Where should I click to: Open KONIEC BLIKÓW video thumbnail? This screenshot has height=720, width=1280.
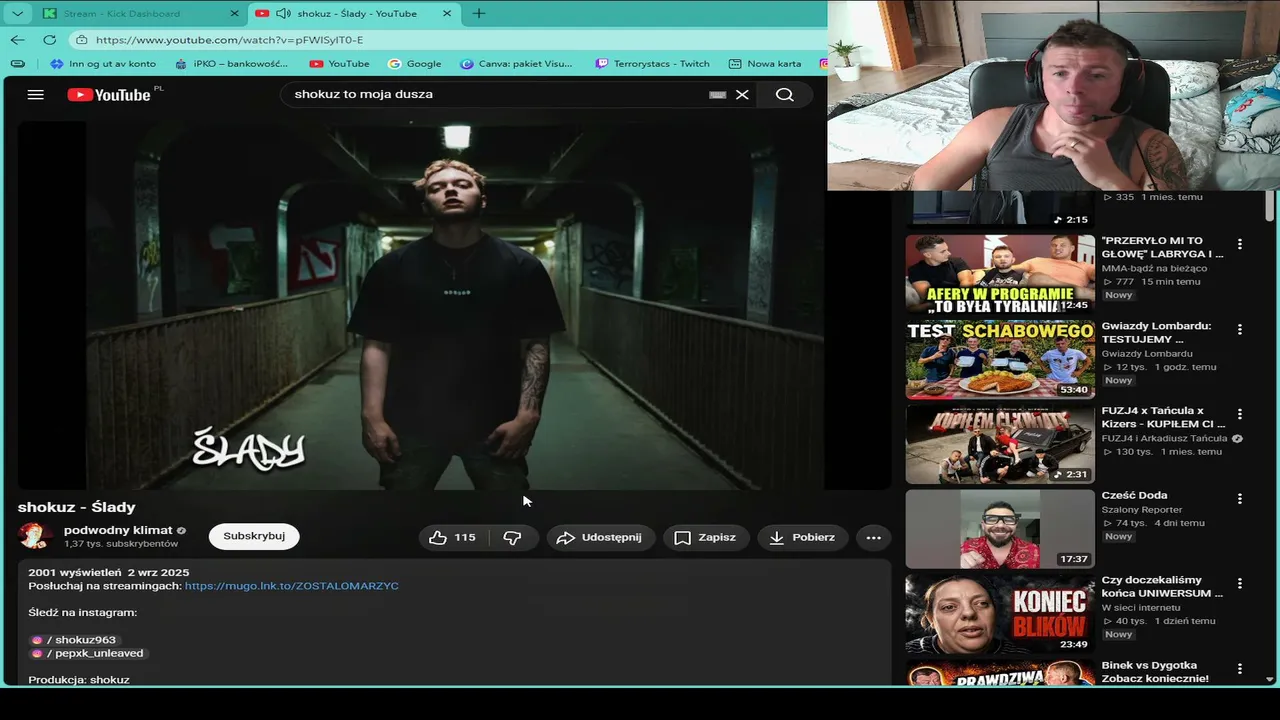point(1000,614)
